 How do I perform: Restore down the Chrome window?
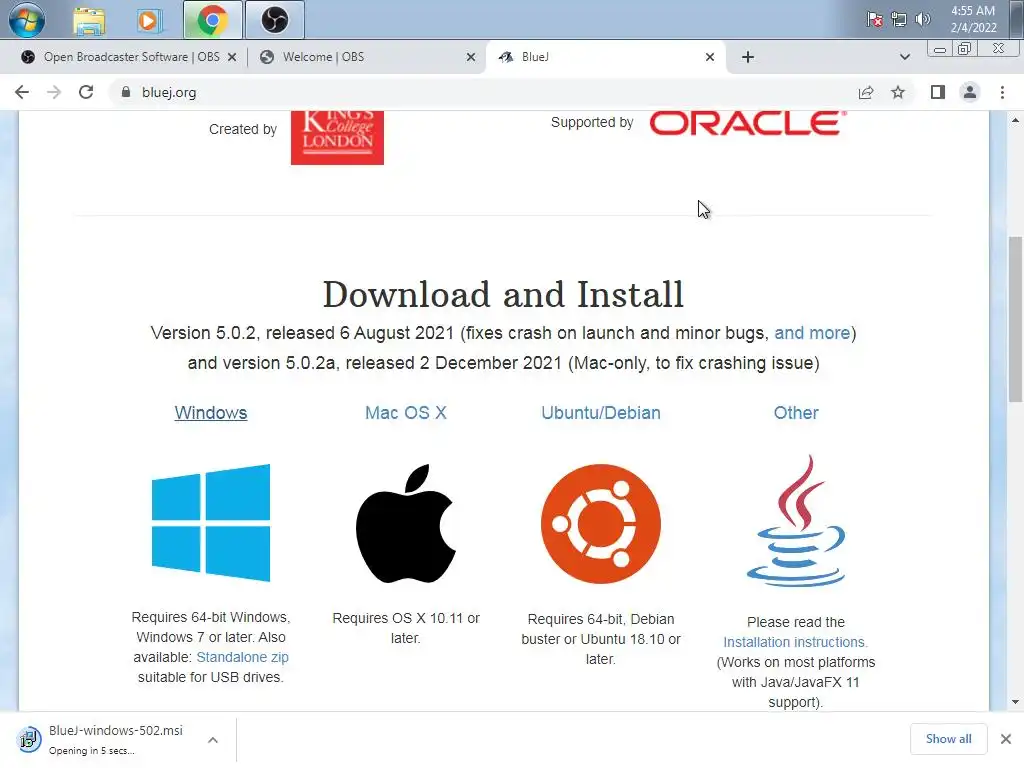click(x=965, y=49)
